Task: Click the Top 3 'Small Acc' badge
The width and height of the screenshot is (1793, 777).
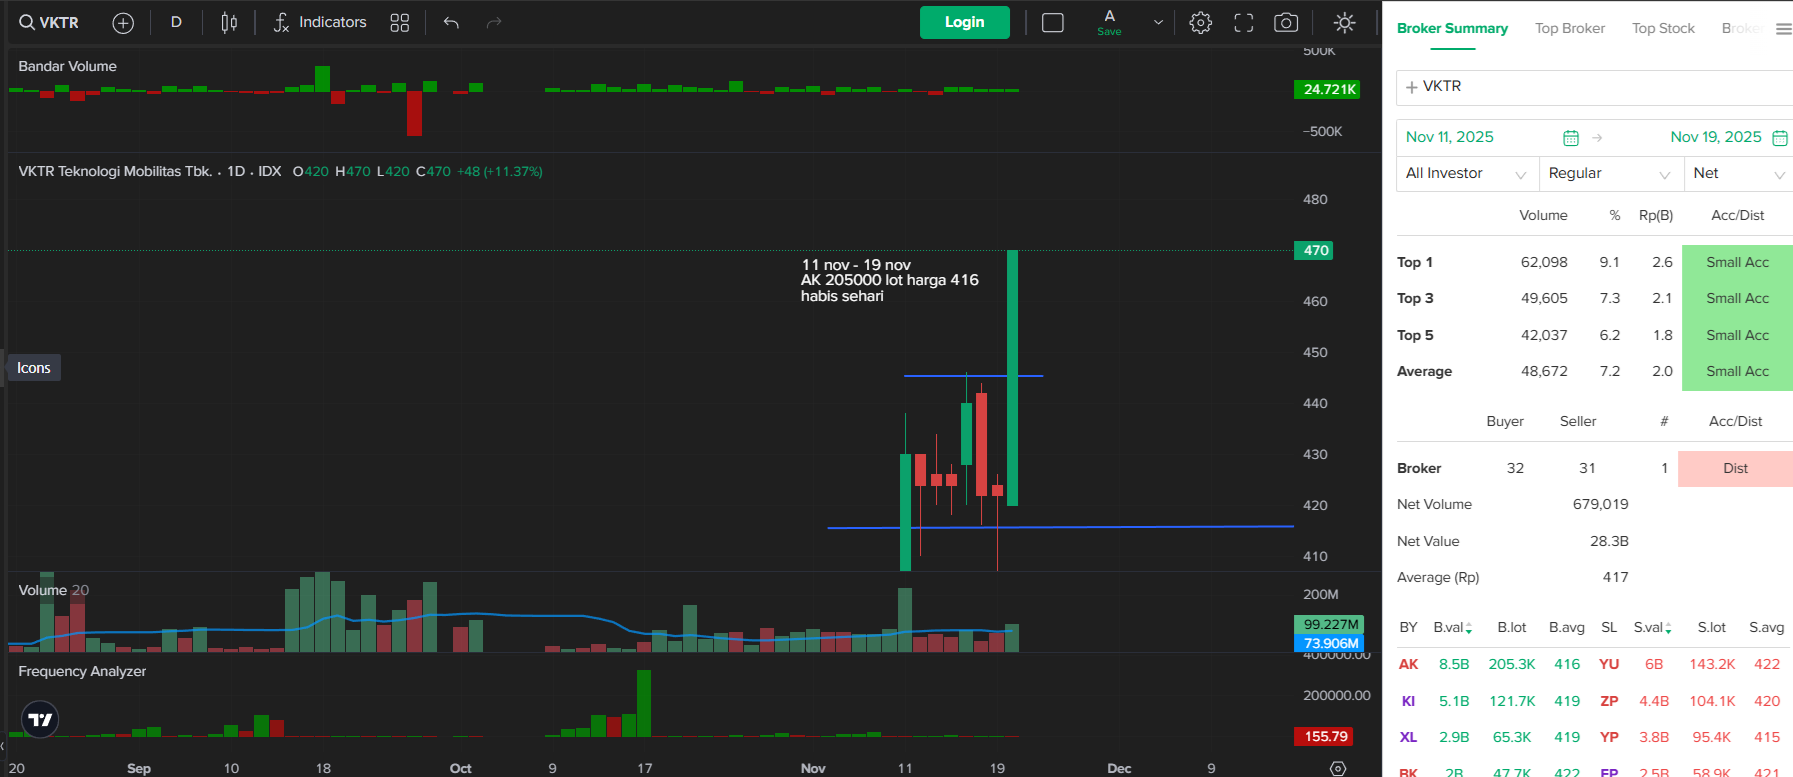Action: pos(1737,298)
